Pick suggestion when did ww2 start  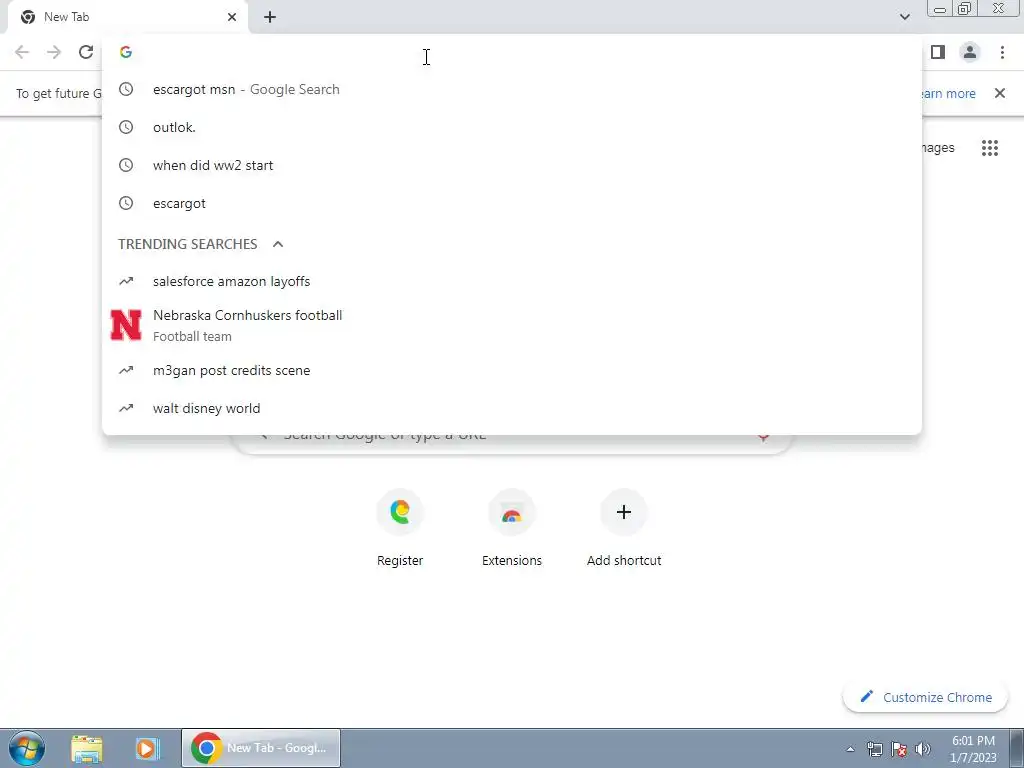(x=512, y=165)
